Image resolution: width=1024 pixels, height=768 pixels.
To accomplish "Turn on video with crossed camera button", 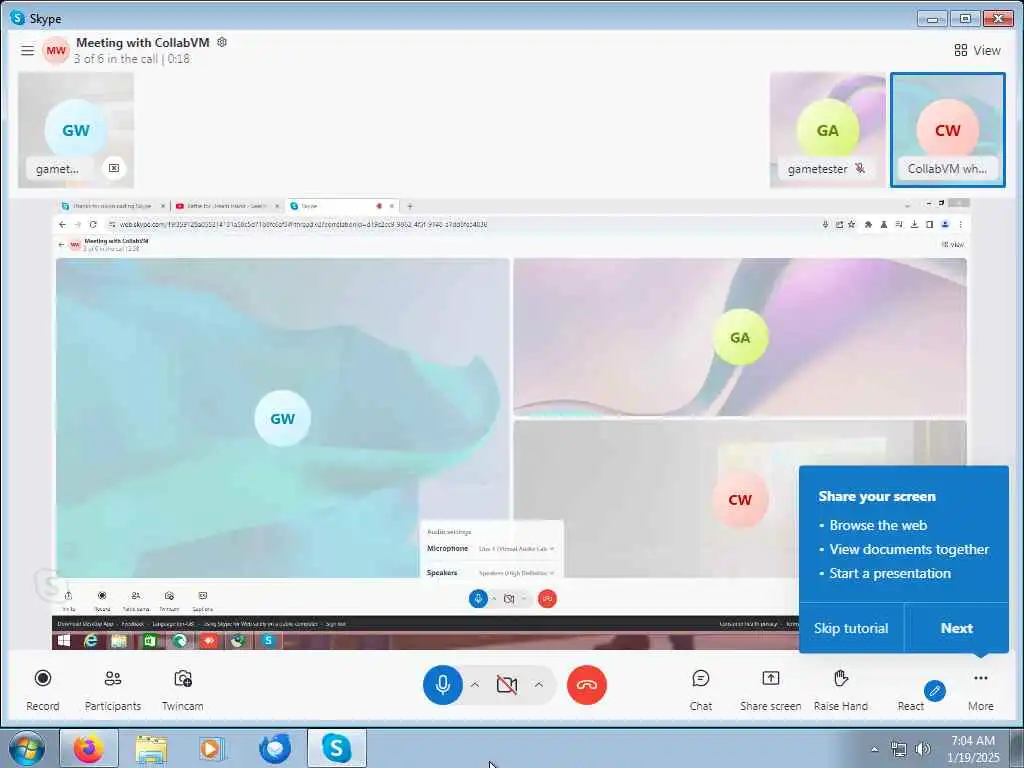I will [x=507, y=684].
